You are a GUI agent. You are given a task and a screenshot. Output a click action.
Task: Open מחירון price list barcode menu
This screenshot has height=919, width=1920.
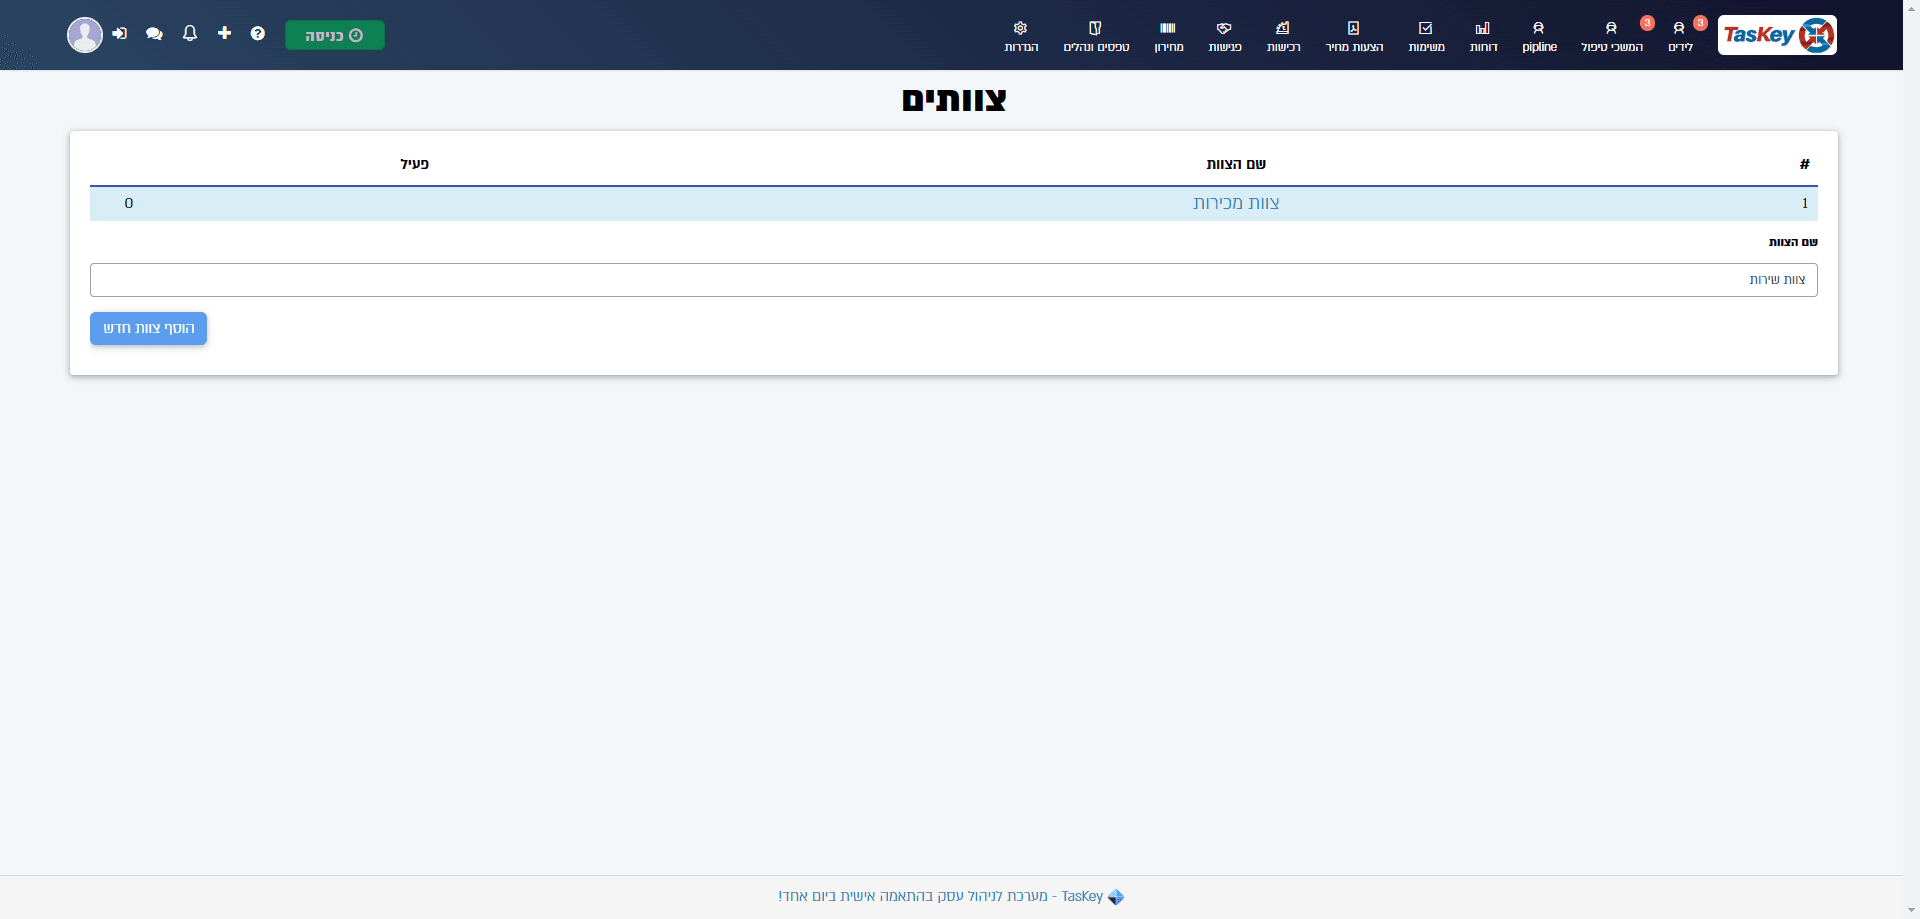pyautogui.click(x=1168, y=37)
